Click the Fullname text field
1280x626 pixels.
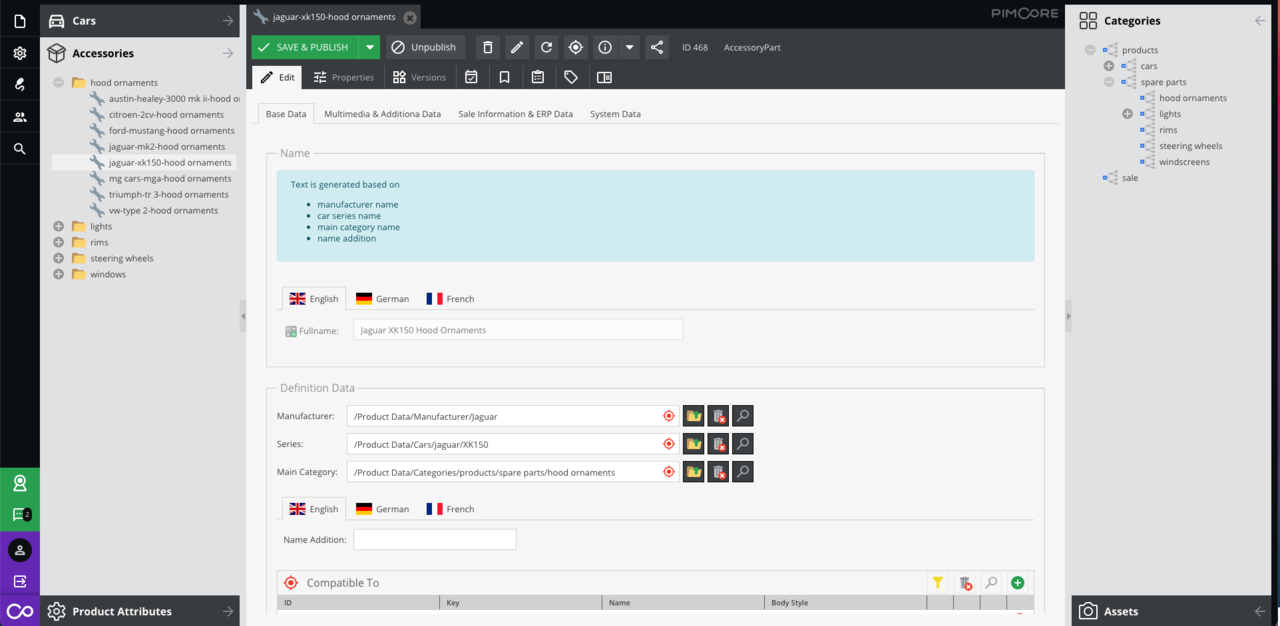point(518,330)
